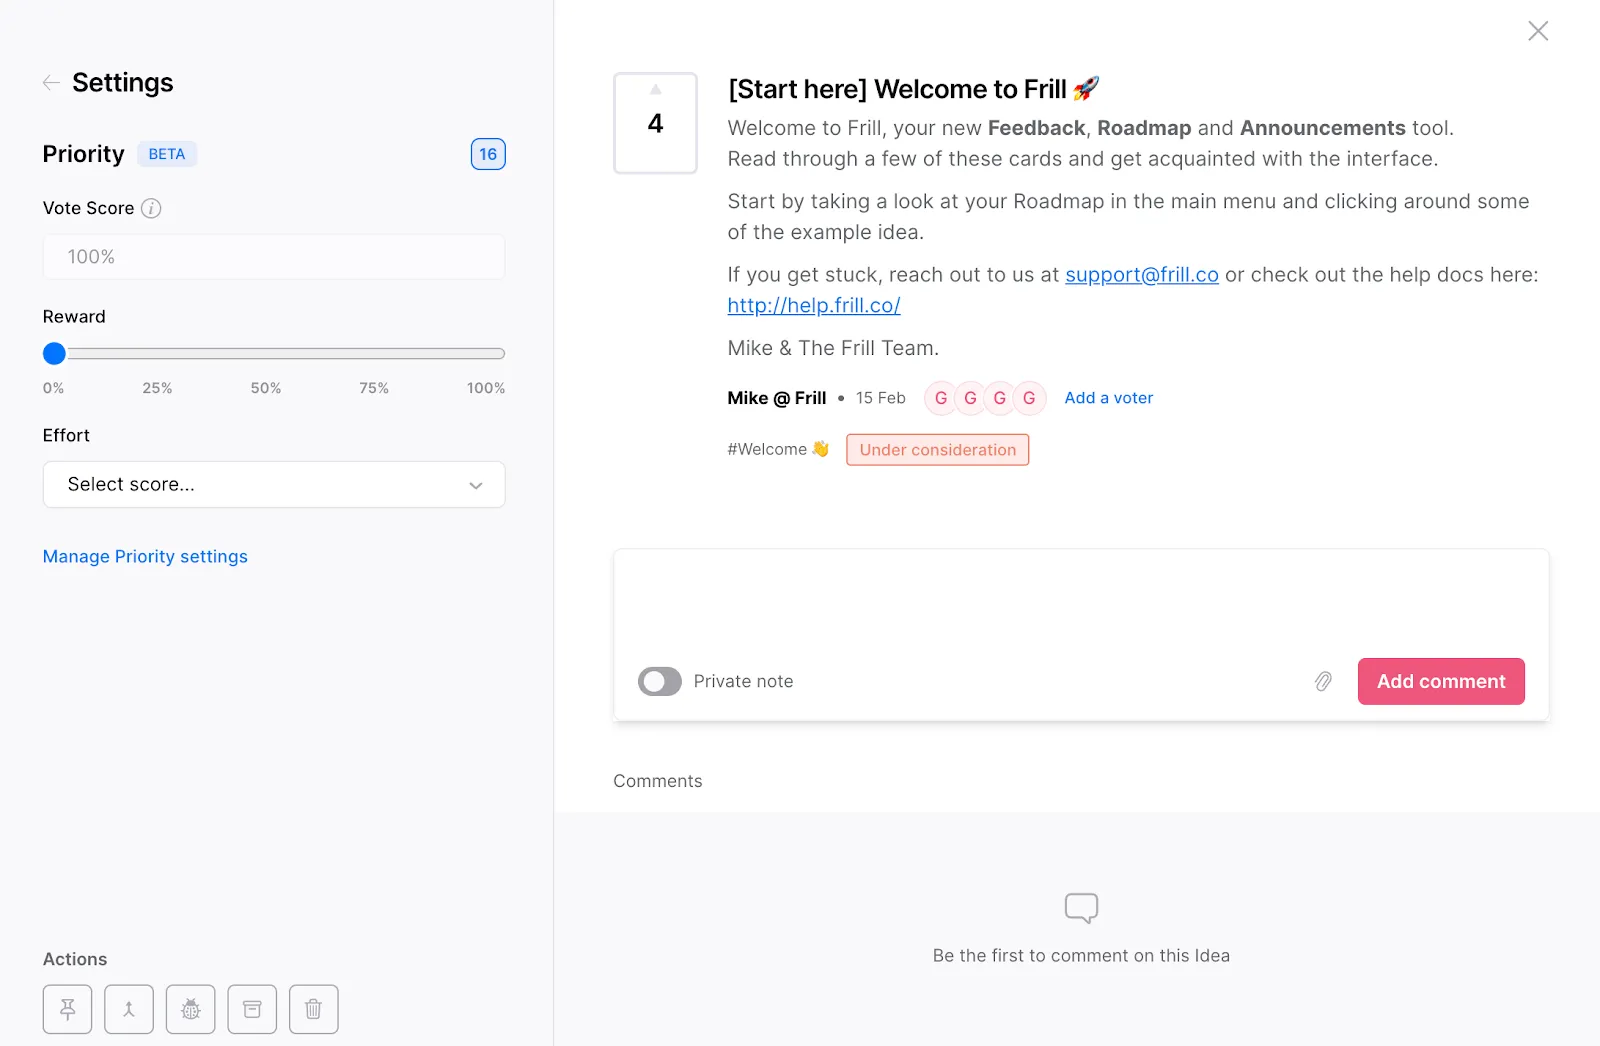Click the Add a voter link
Screen dimensions: 1600x1046
click(x=1108, y=398)
